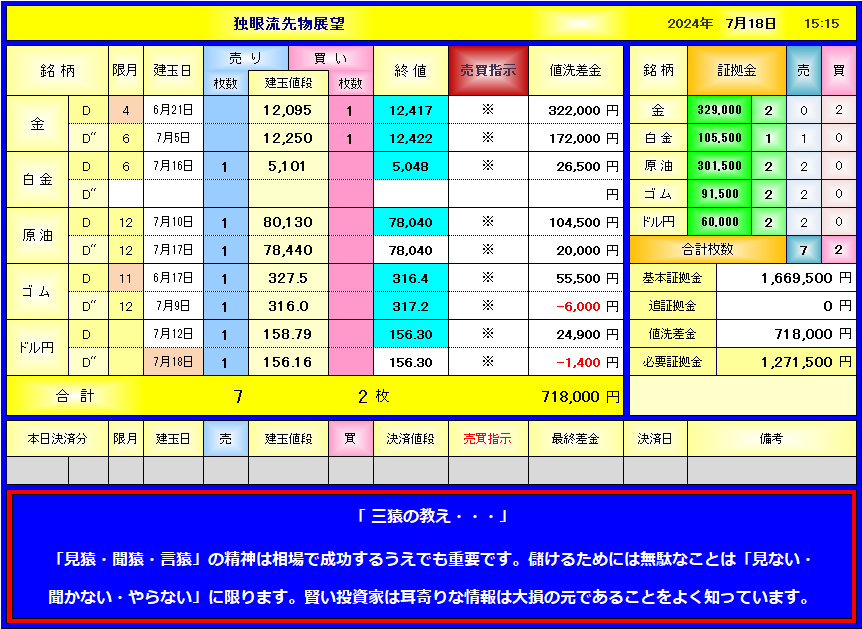
Task: Select the 値洗差金 summary value 718,000 円
Action: pos(786,334)
